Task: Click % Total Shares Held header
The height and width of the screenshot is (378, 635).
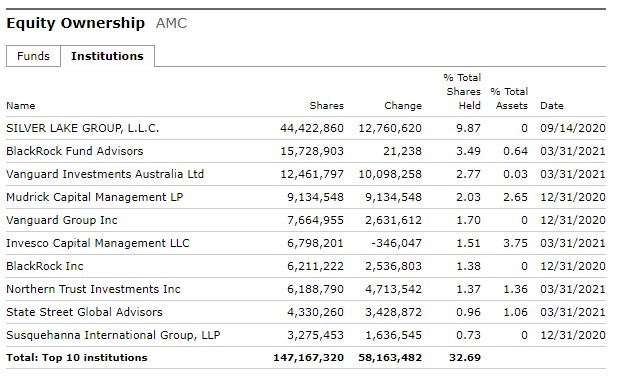Action: coord(462,92)
